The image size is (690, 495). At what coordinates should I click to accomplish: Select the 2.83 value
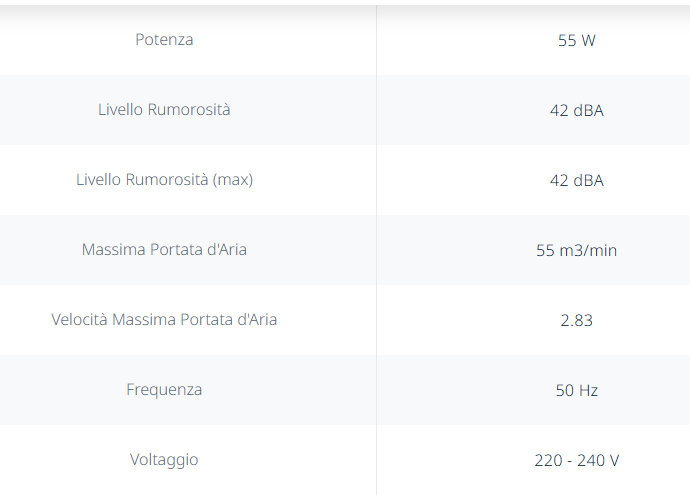click(576, 321)
